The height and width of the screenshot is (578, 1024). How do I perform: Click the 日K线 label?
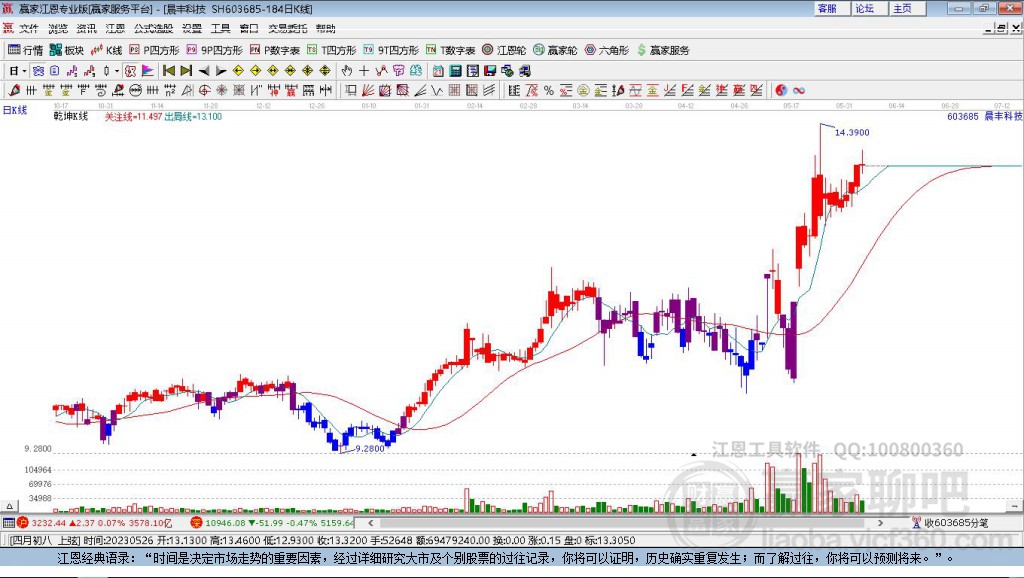pos(15,110)
